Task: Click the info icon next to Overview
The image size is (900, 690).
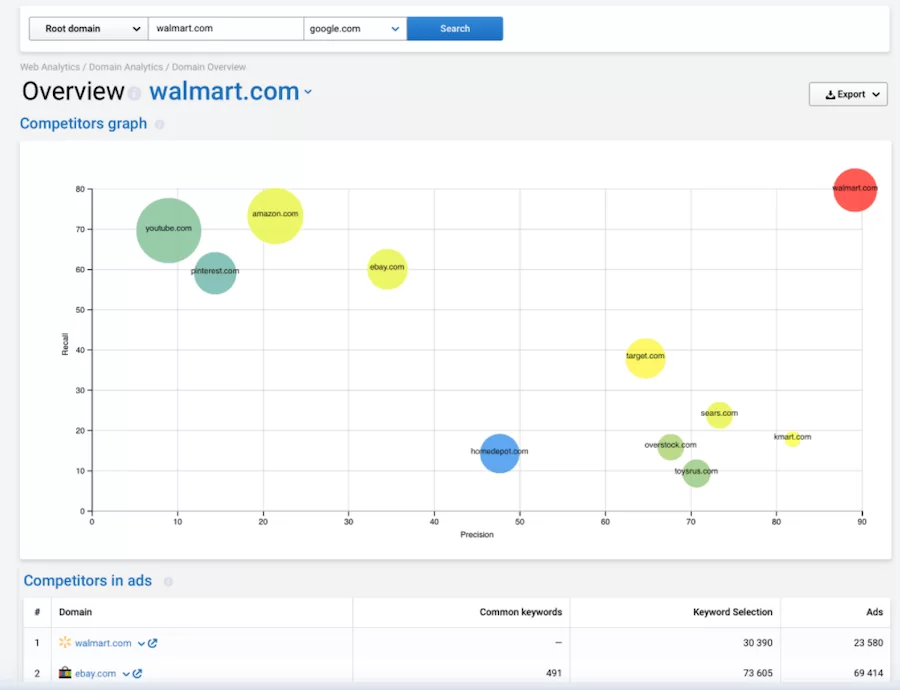Action: 134,94
